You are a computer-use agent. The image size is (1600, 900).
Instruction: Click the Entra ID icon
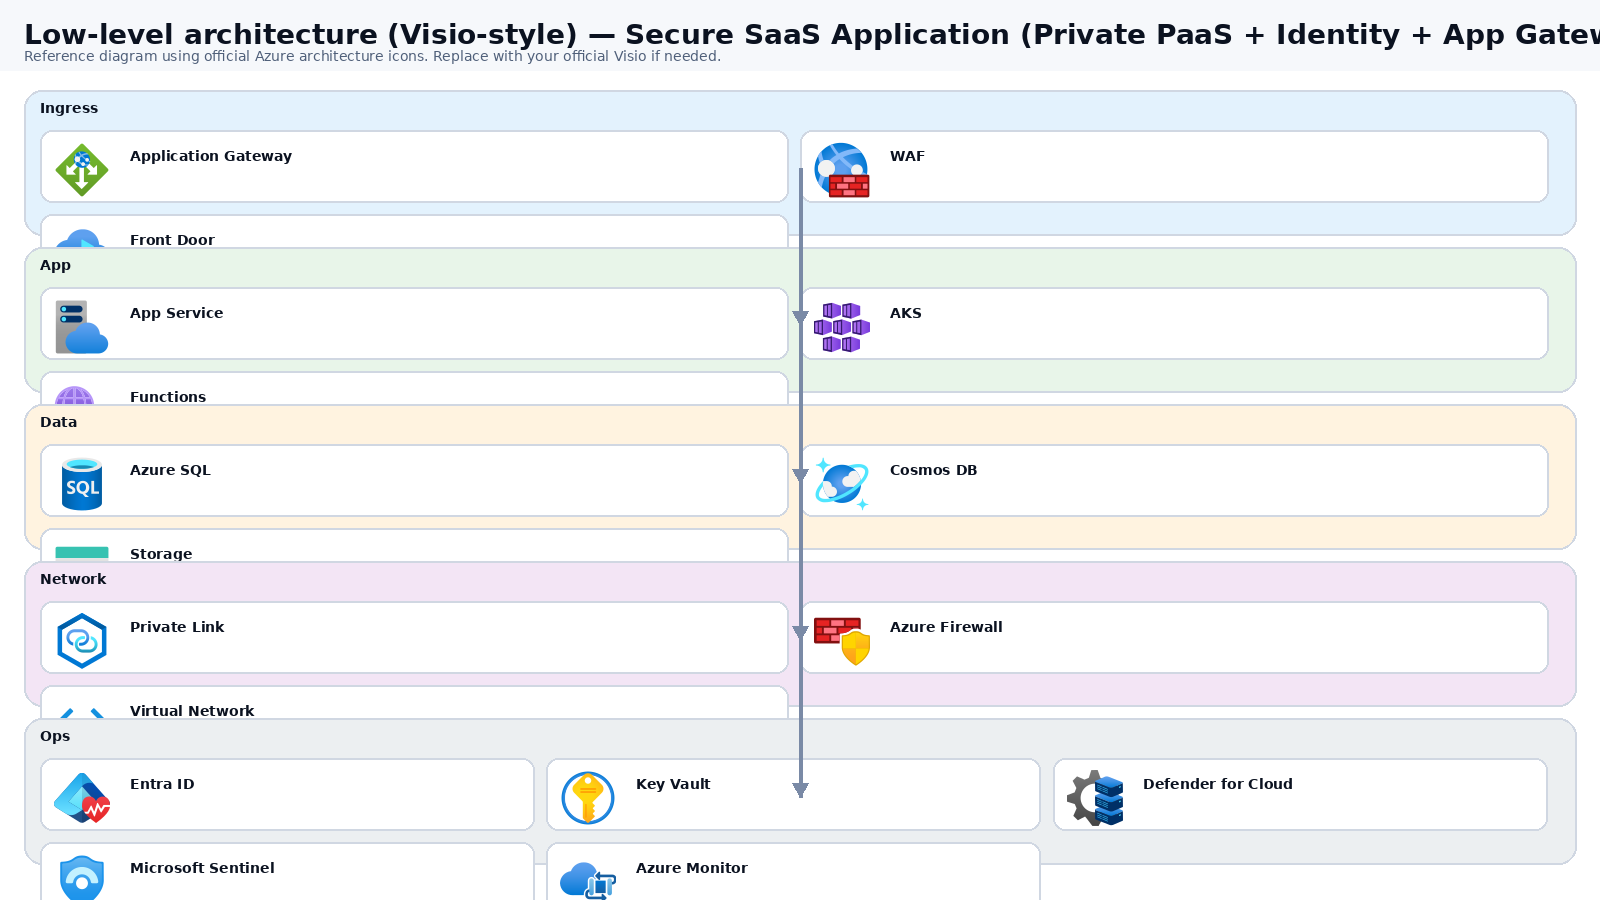(82, 798)
